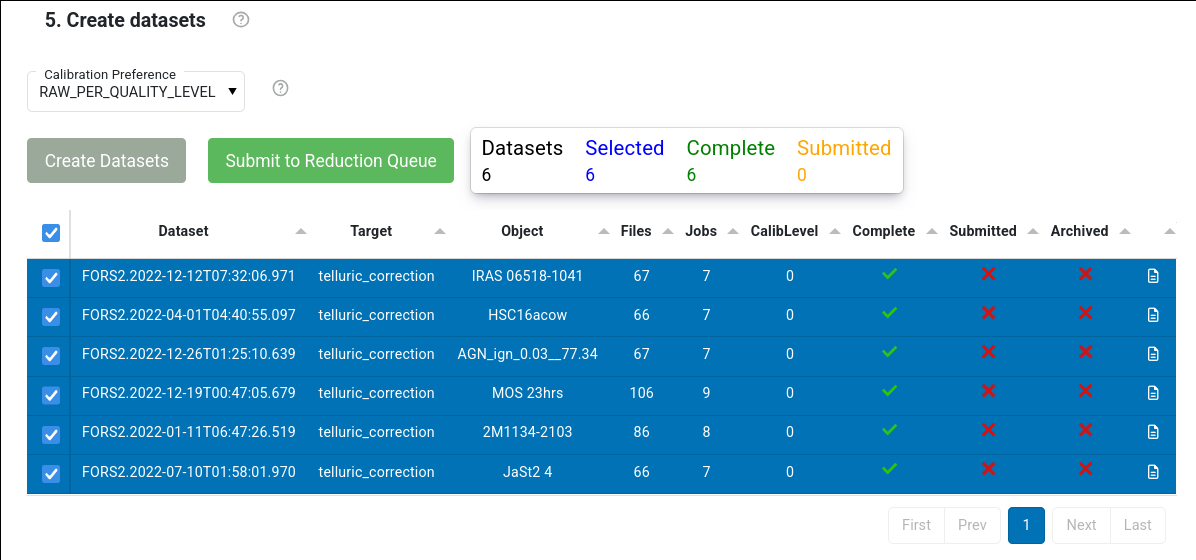Open document icon for 2M1134-2103 row

pyautogui.click(x=1153, y=432)
